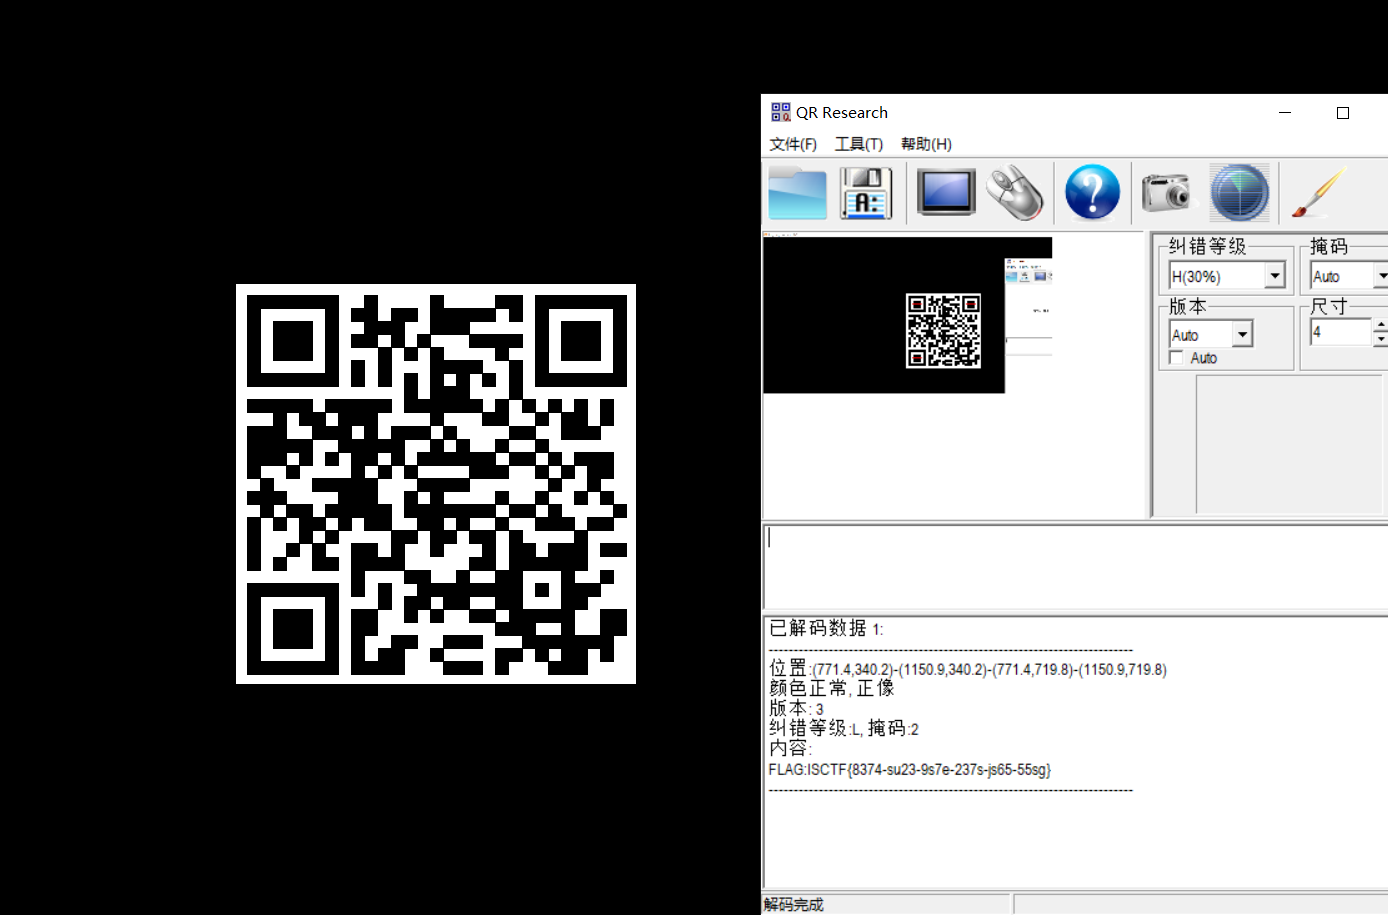Select the paintbrush tool icon
Viewport: 1388px width, 915px height.
point(1318,192)
